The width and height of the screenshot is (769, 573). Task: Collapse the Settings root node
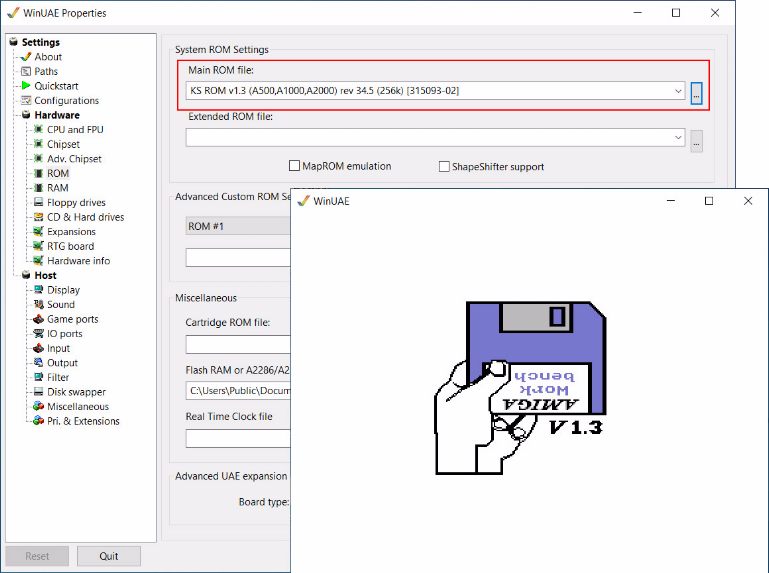coord(14,42)
